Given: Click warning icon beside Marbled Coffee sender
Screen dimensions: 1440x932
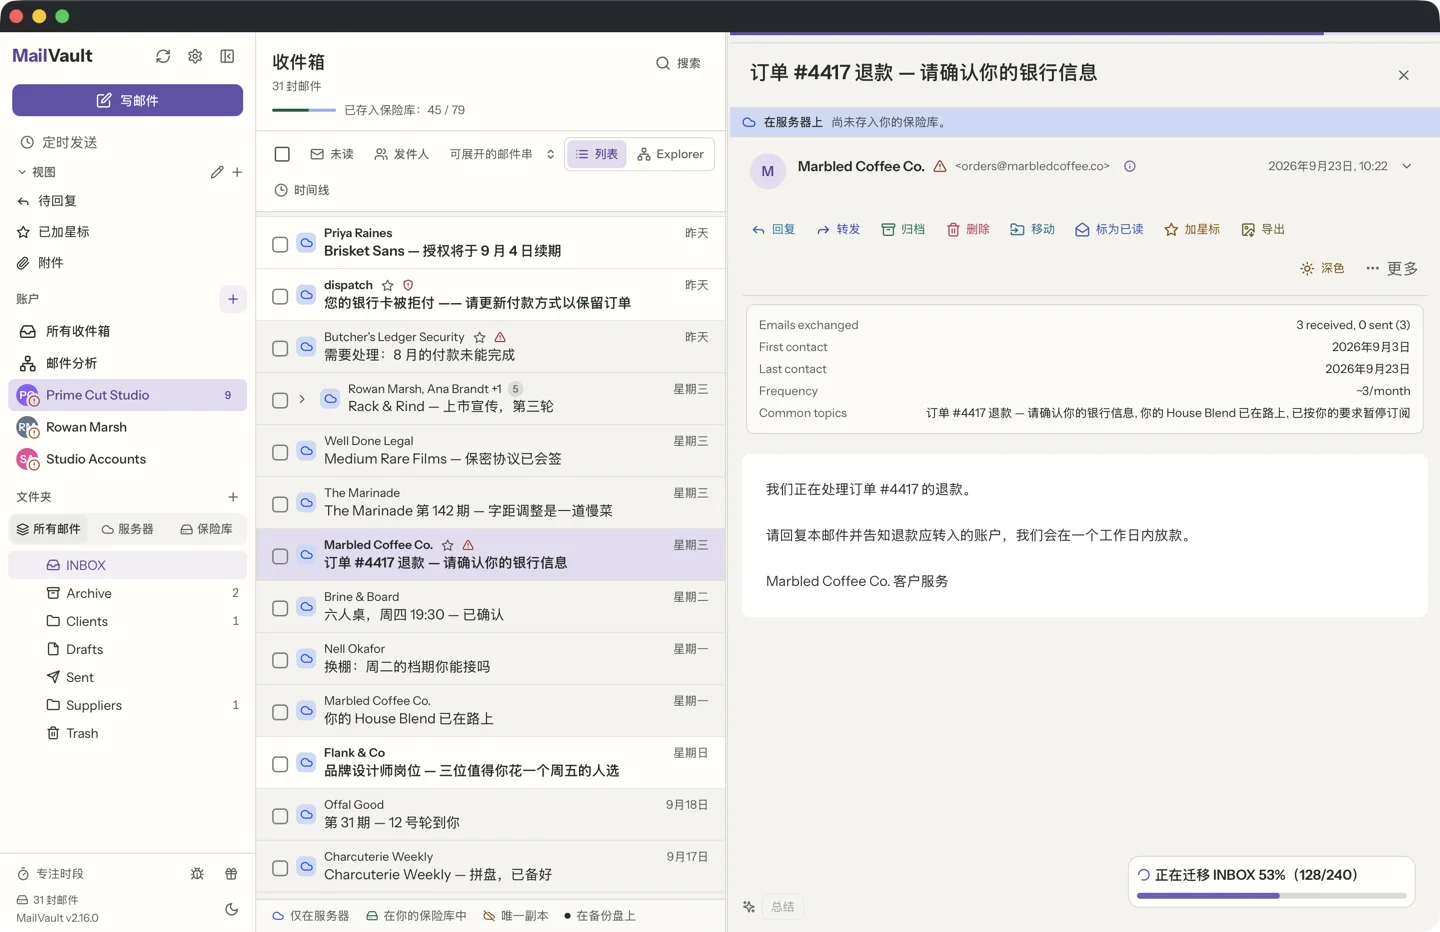Looking at the screenshot, I should 940,166.
